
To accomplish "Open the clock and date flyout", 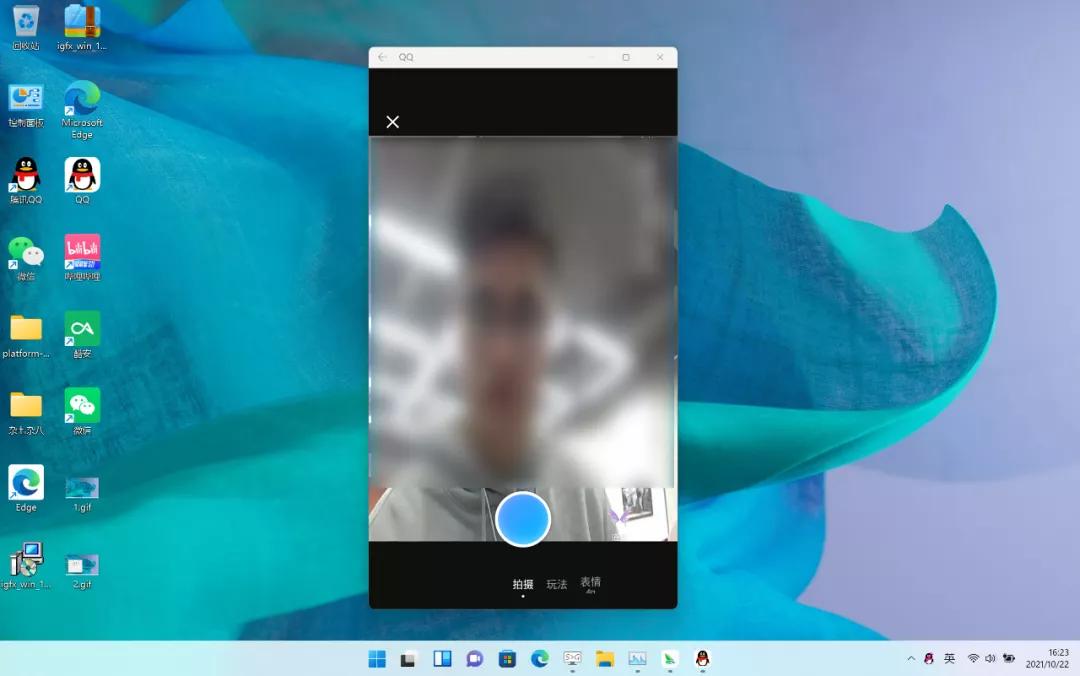I will [x=1046, y=658].
